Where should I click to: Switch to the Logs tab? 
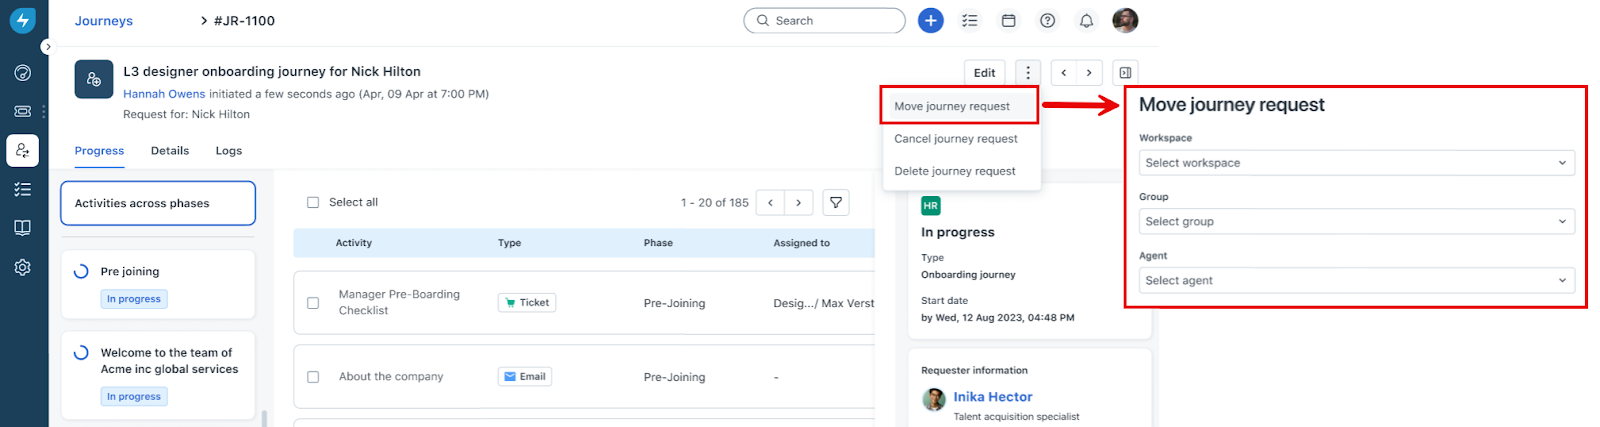click(229, 151)
